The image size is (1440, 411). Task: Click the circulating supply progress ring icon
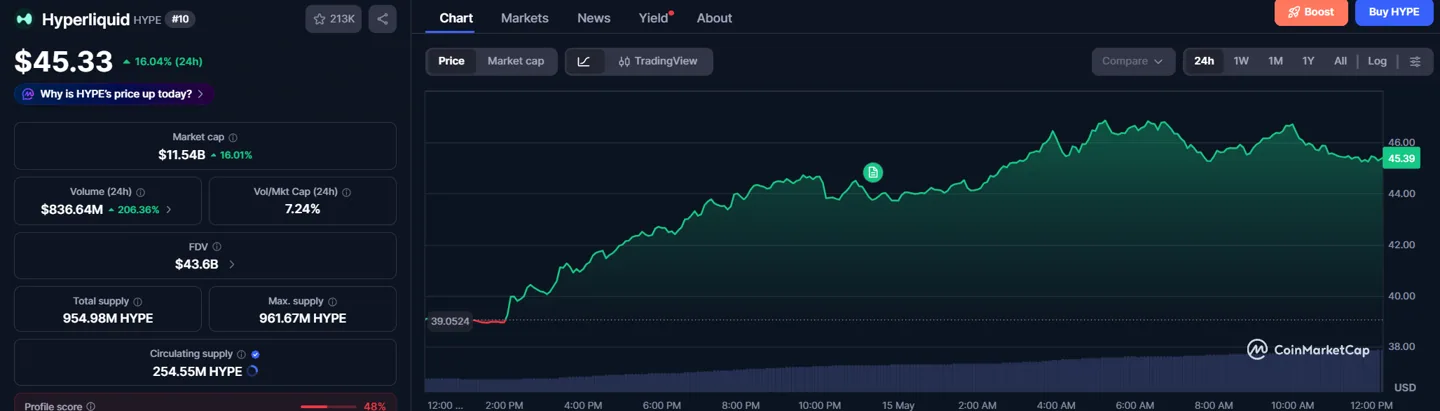(x=252, y=371)
